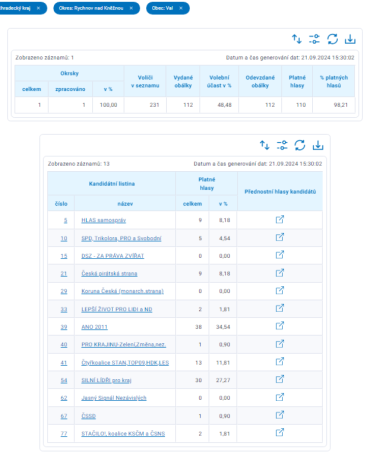
Task: Open preferential votes for HLAS samosprávy
Action: (280, 219)
